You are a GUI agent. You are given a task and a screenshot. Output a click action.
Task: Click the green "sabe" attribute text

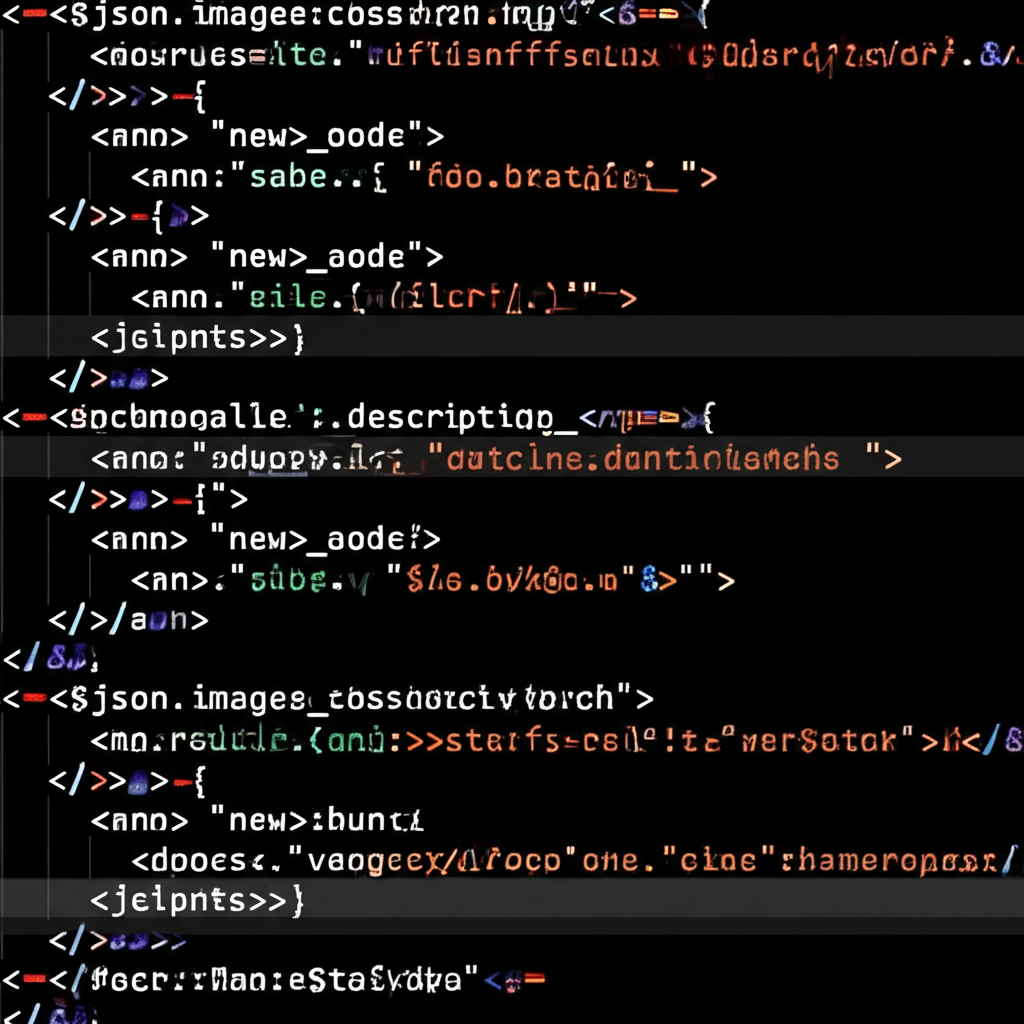(289, 177)
